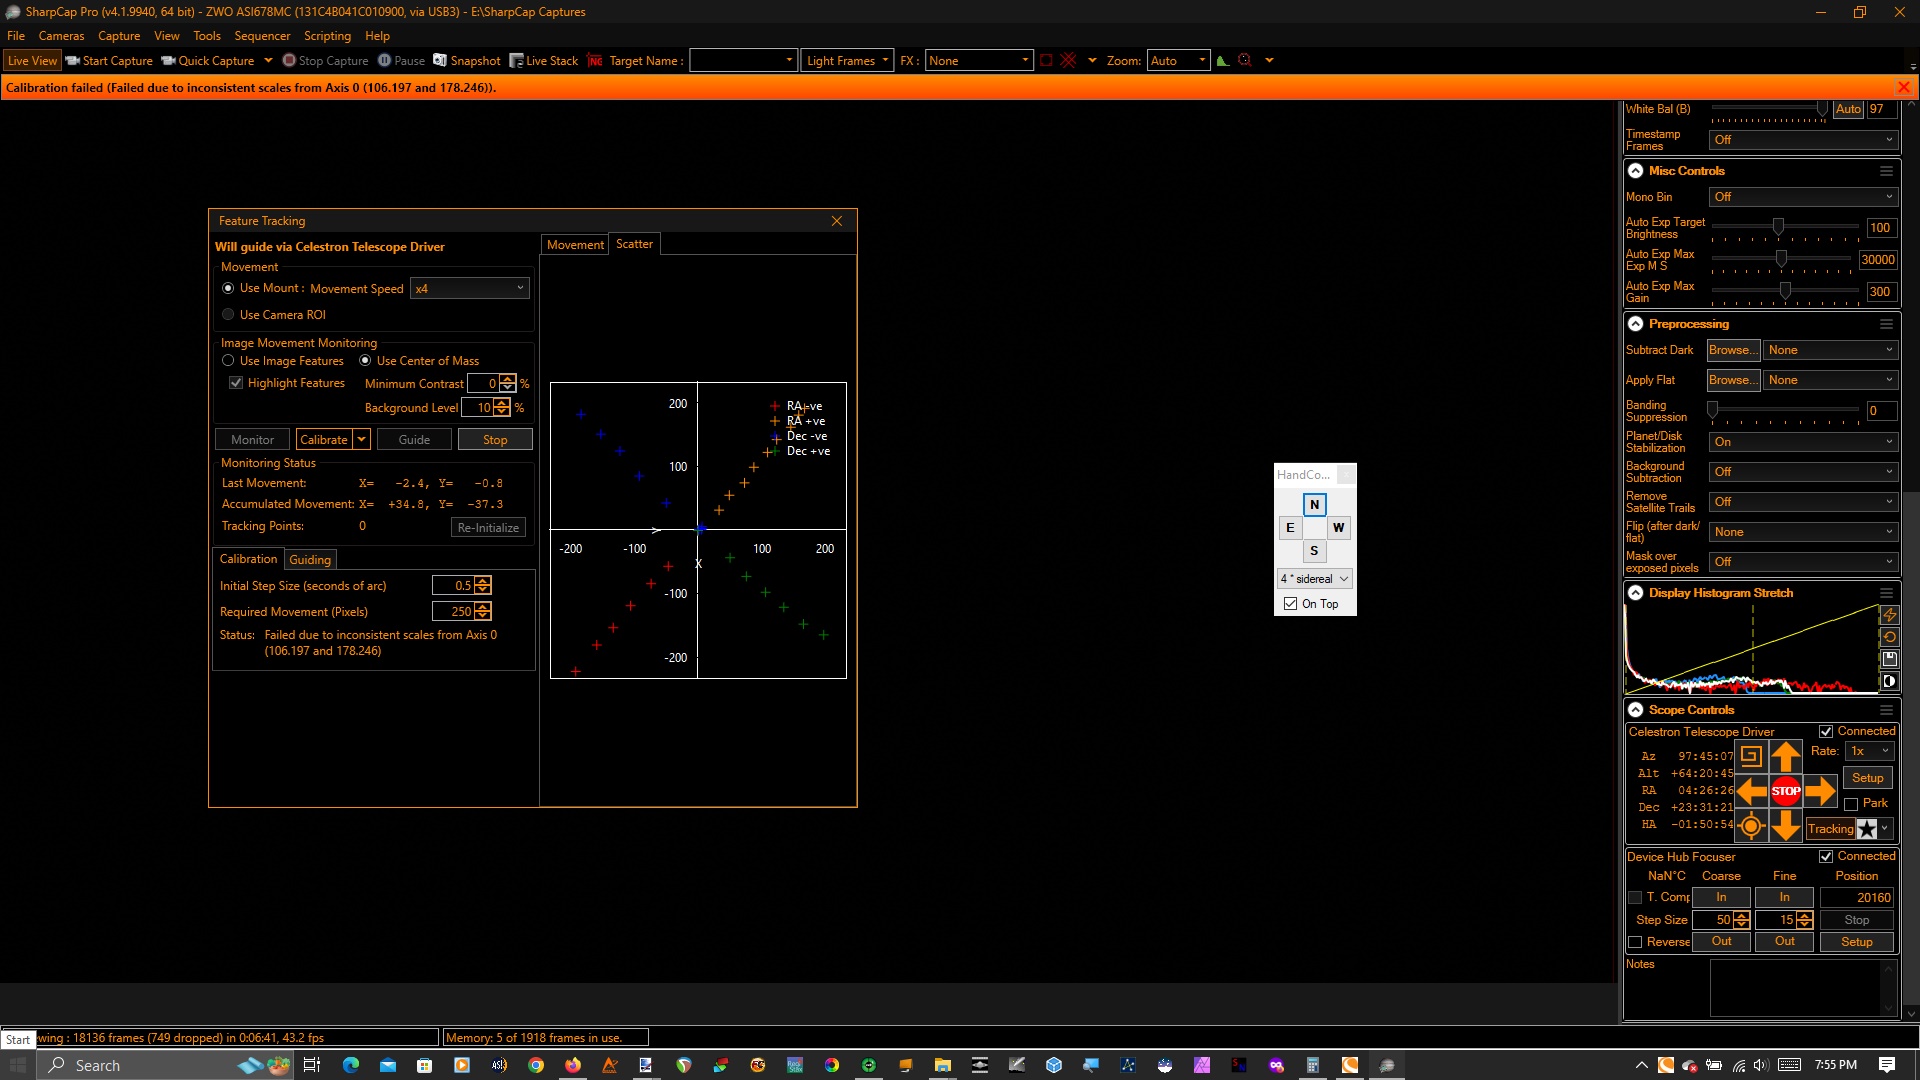Open the File menu

pyautogui.click(x=16, y=36)
